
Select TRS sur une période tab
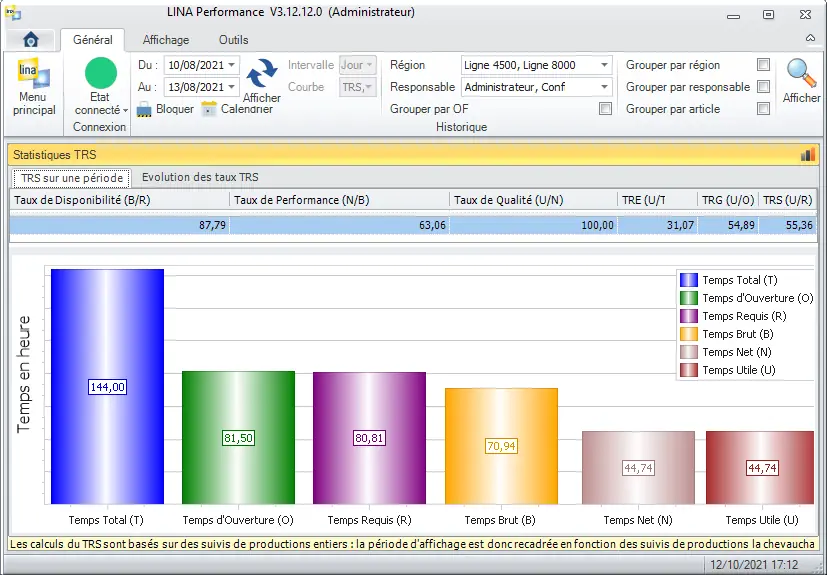pyautogui.click(x=71, y=178)
